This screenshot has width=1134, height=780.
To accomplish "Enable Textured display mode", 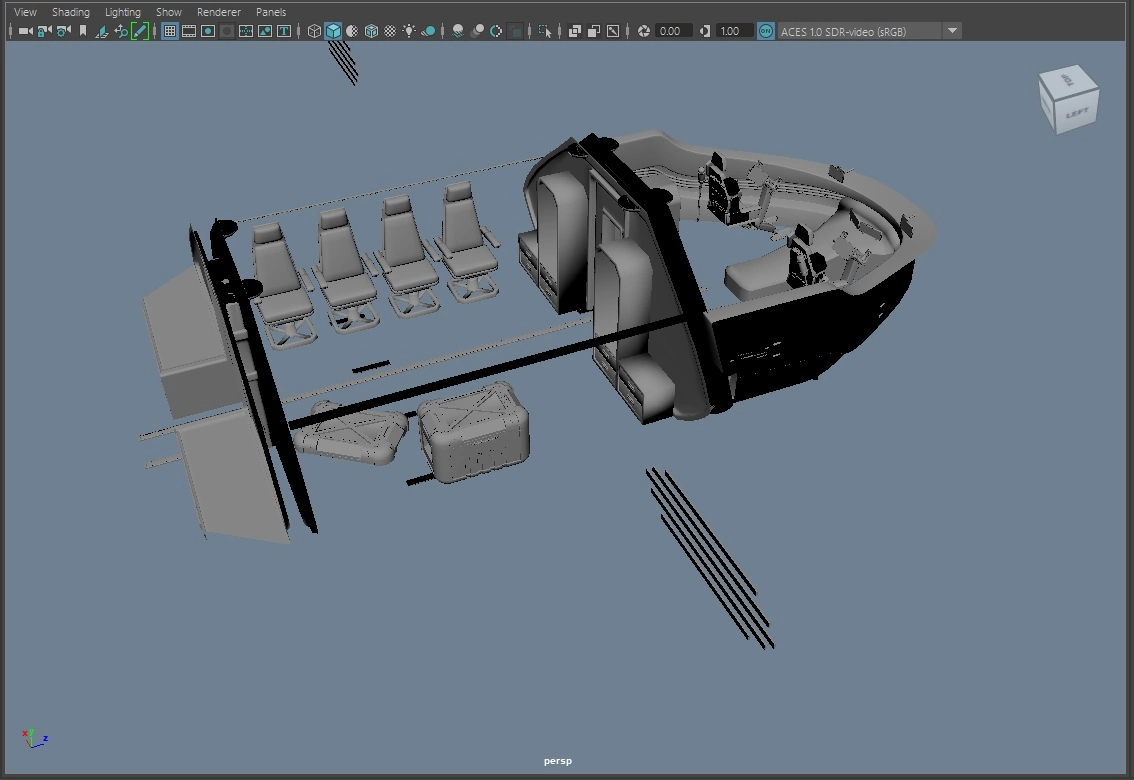I will [x=390, y=31].
